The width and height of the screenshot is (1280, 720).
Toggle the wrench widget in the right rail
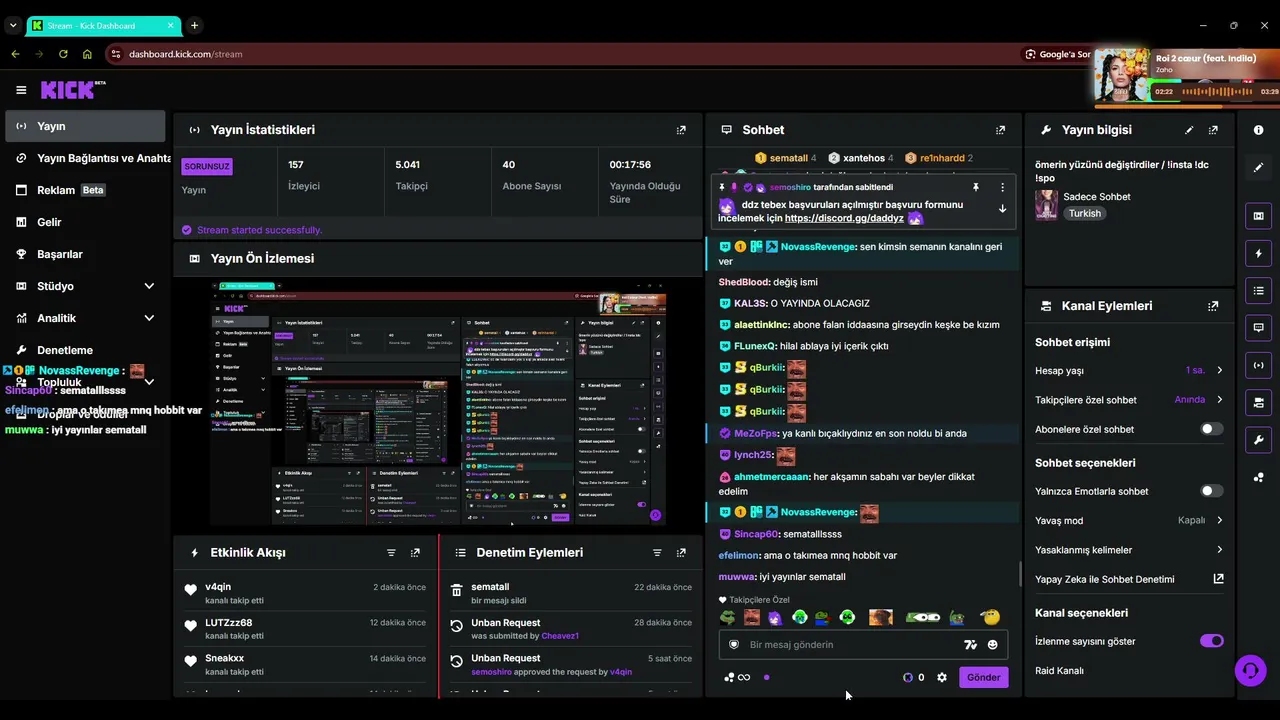tap(1258, 440)
